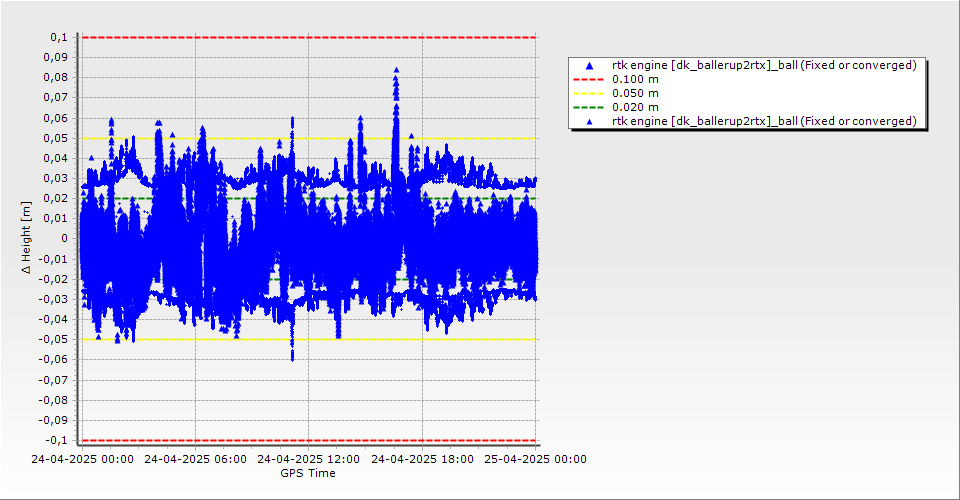Click the 24-04-2025 12:00 time label
This screenshot has height=500, width=960.
coord(309,459)
